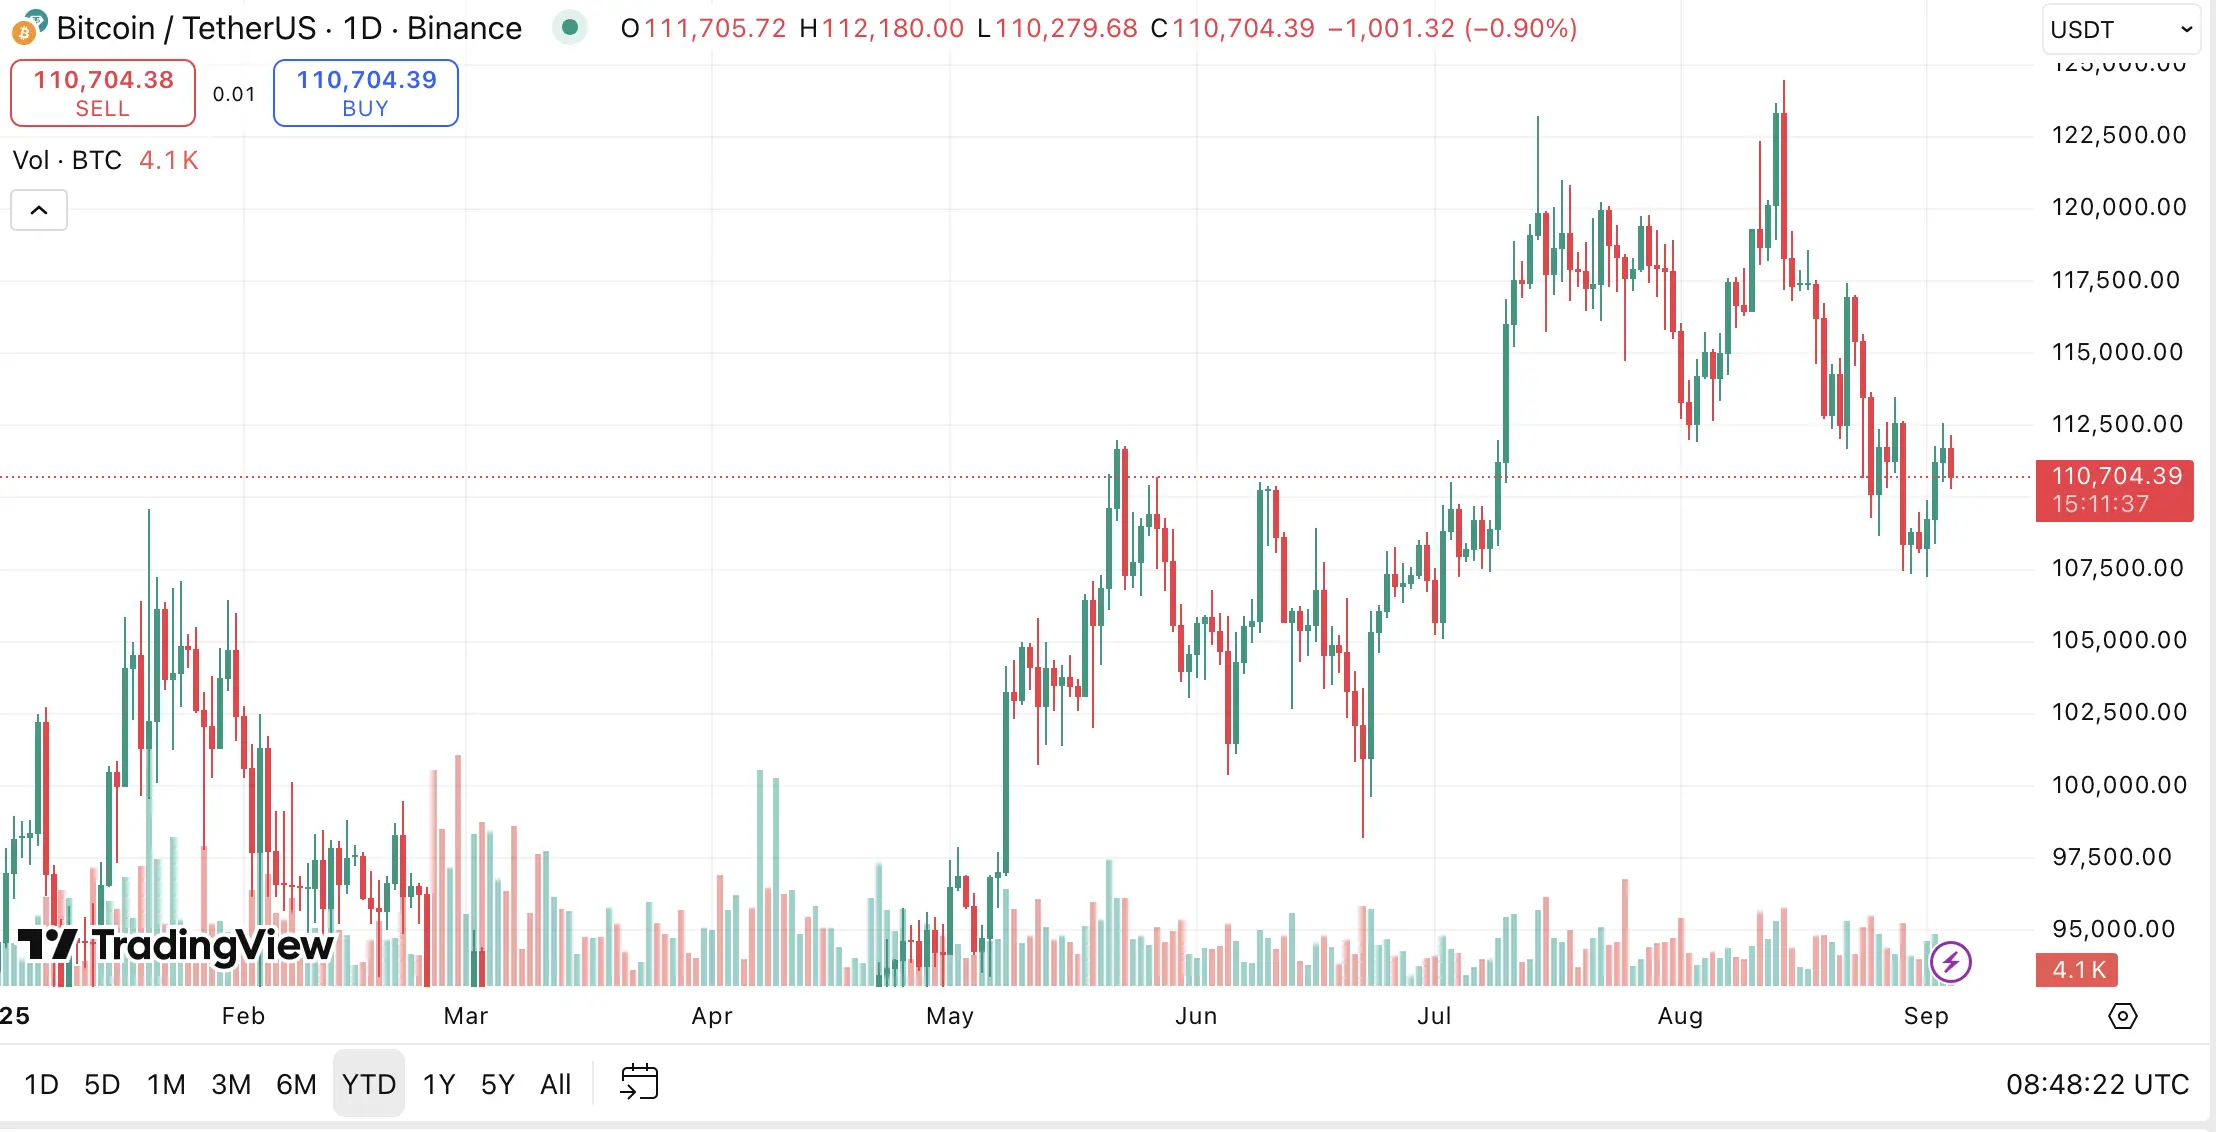
Task: Click the green market status dot
Action: 571,28
